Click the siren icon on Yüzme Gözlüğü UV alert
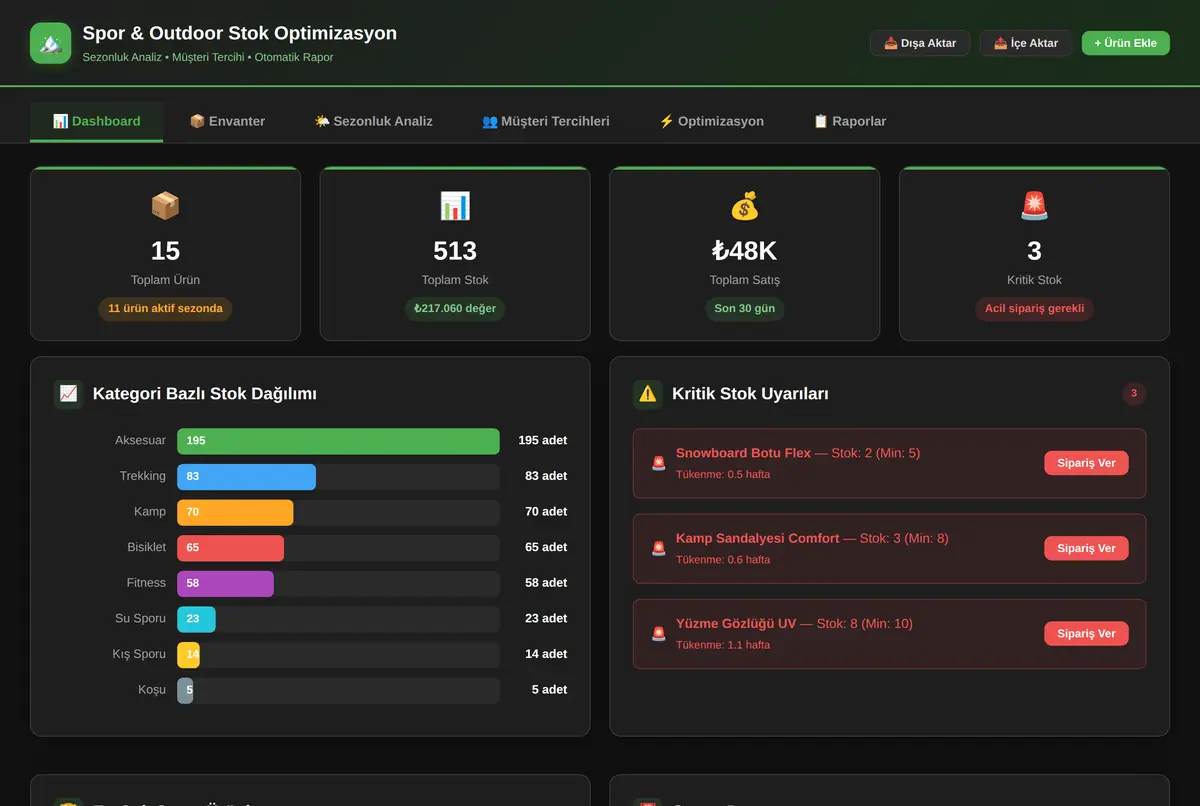 pyautogui.click(x=658, y=633)
